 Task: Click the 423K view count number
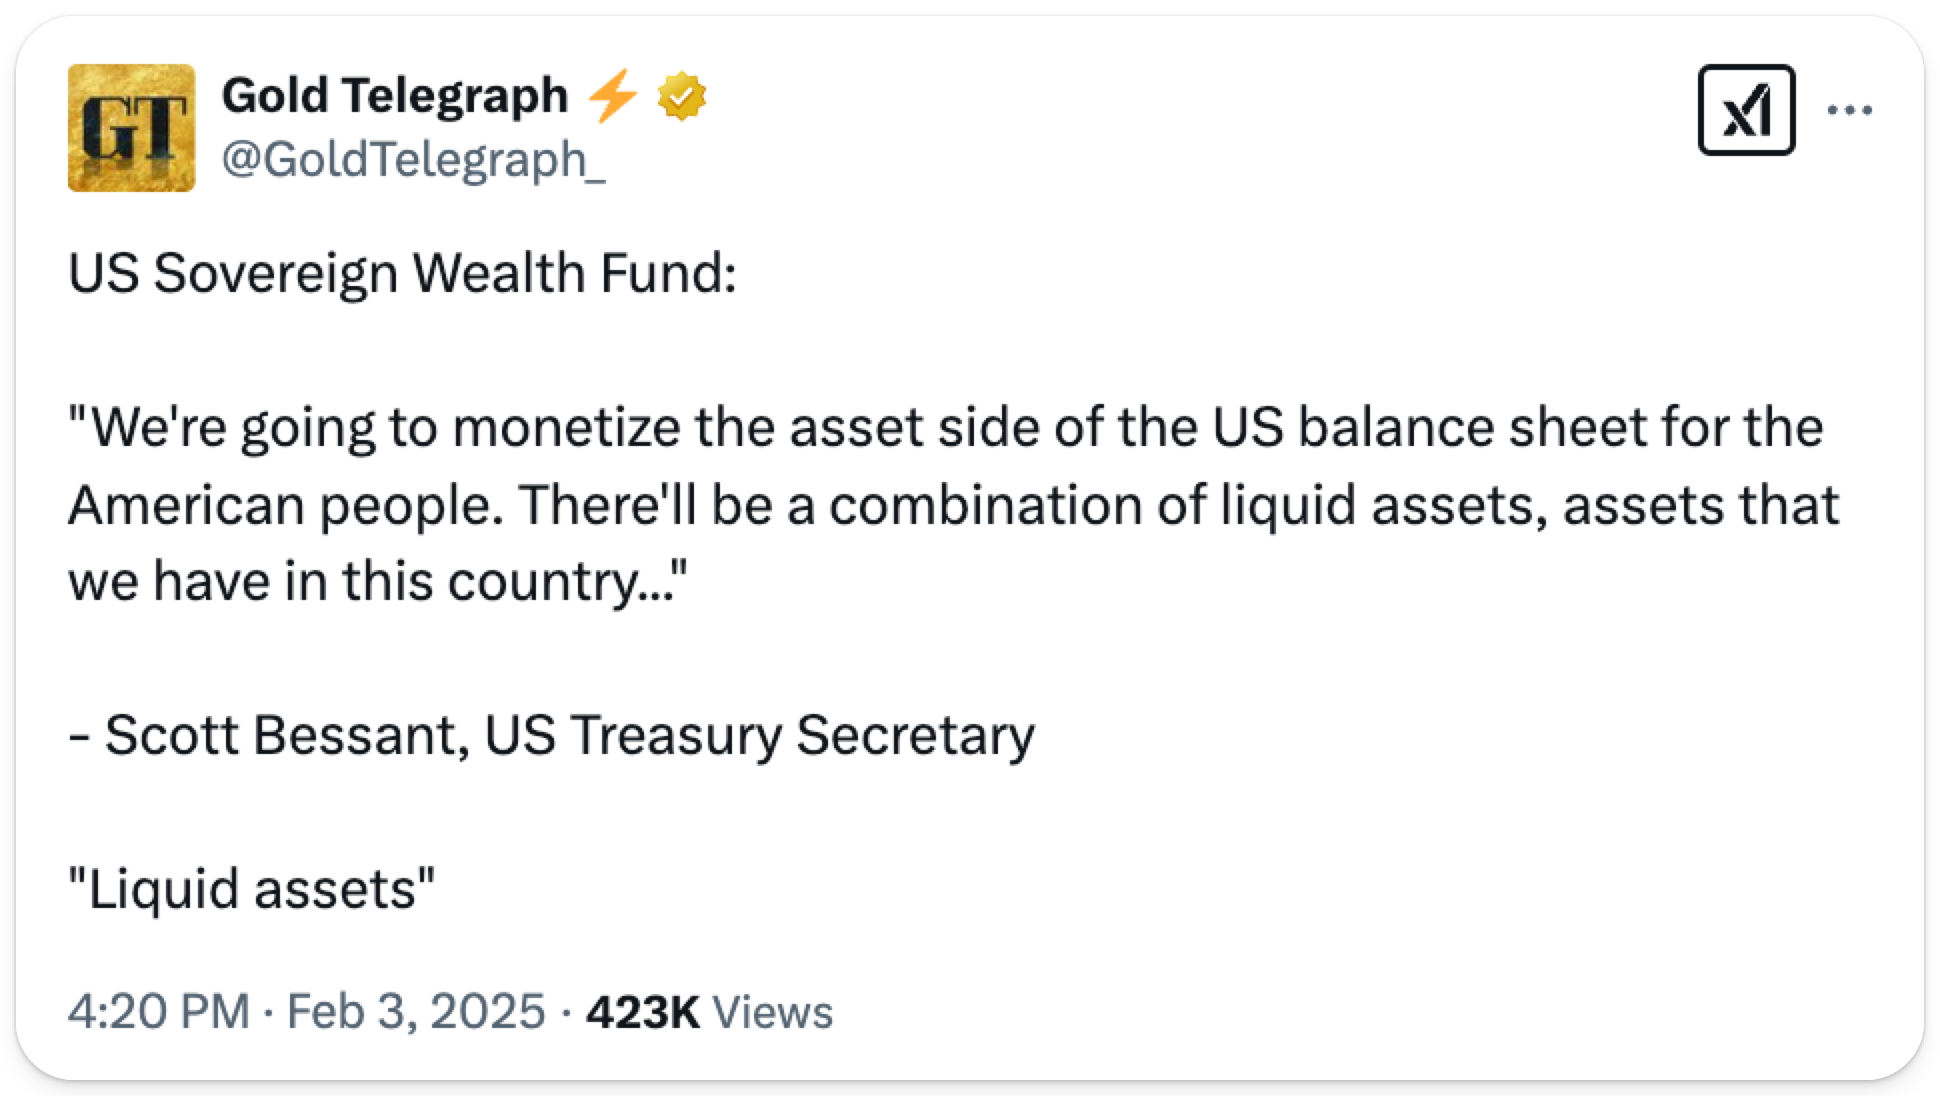[x=642, y=1011]
